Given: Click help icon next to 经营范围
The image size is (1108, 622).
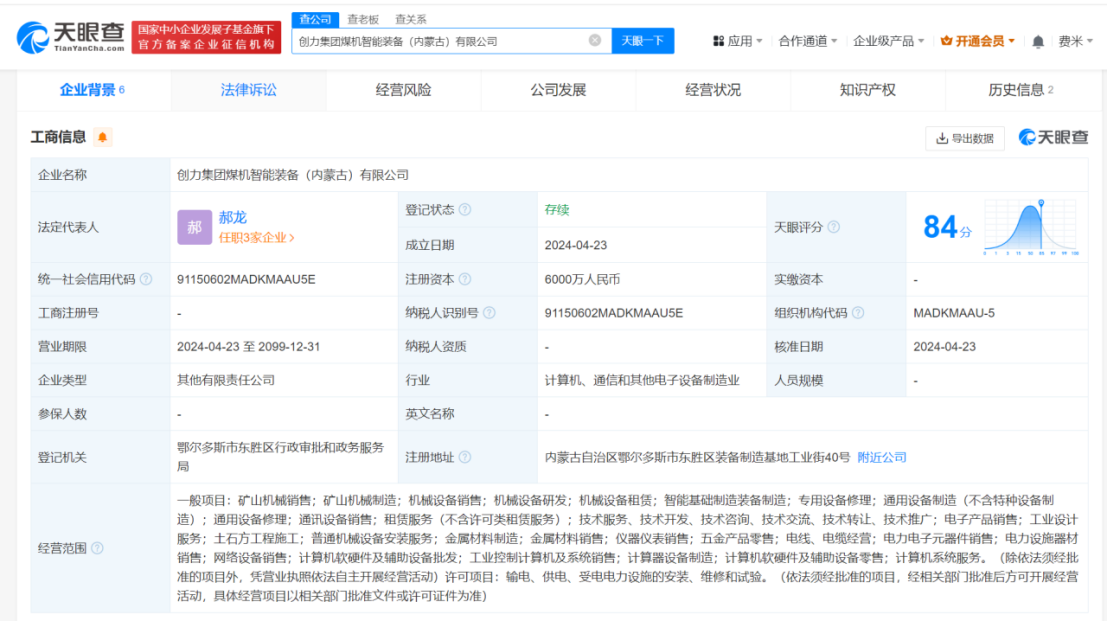Looking at the screenshot, I should pyautogui.click(x=98, y=548).
